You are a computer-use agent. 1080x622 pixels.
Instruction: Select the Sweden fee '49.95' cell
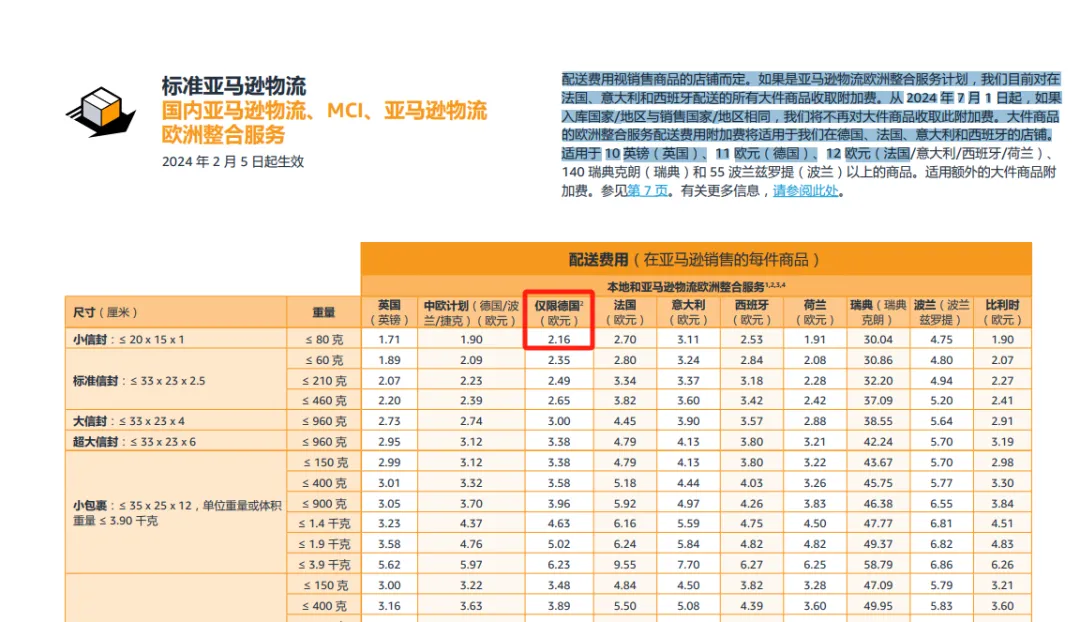pyautogui.click(x=878, y=606)
